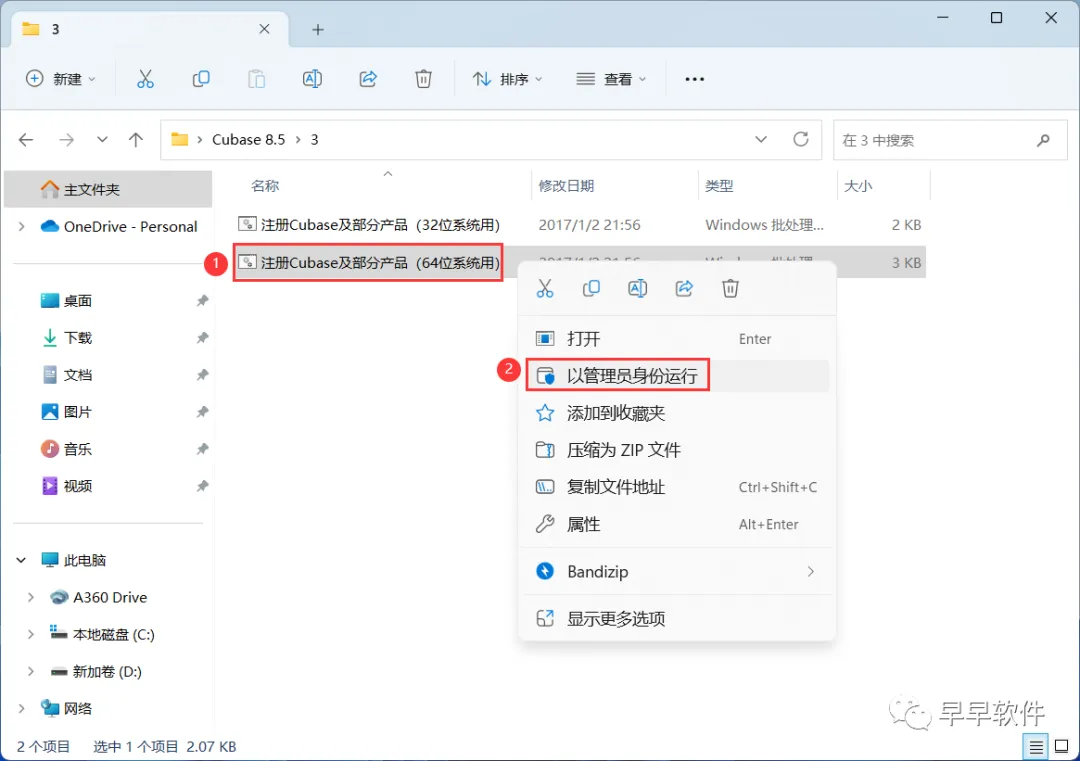Click the search magnifier icon
This screenshot has height=761, width=1080.
[1043, 140]
